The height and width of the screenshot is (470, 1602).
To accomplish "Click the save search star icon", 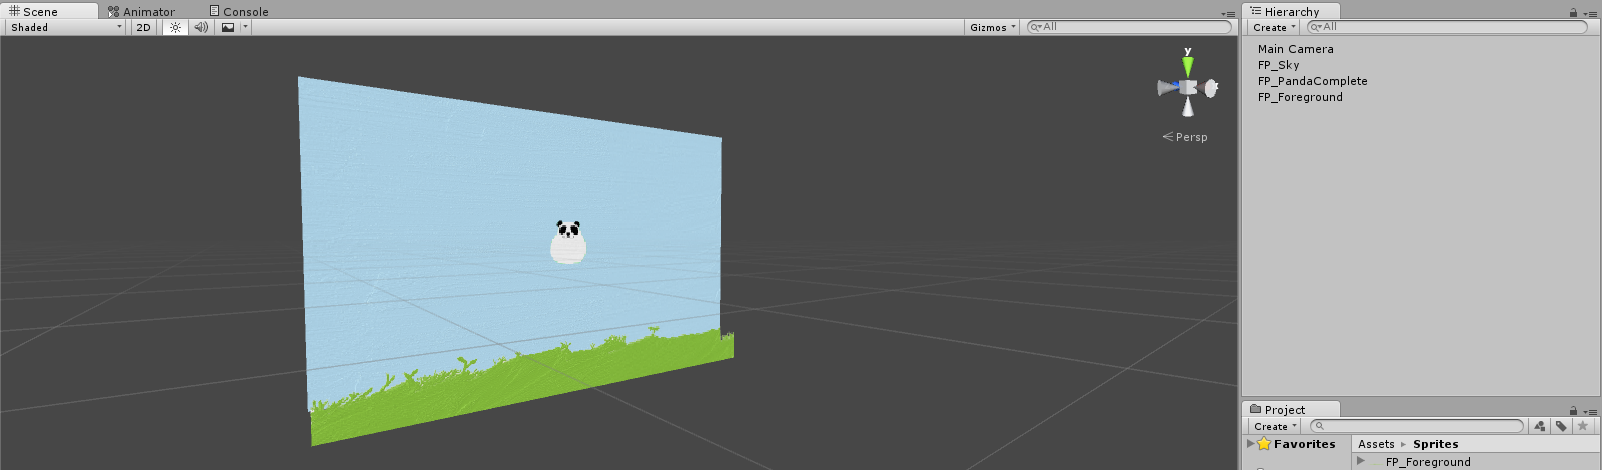I will click(x=1582, y=426).
